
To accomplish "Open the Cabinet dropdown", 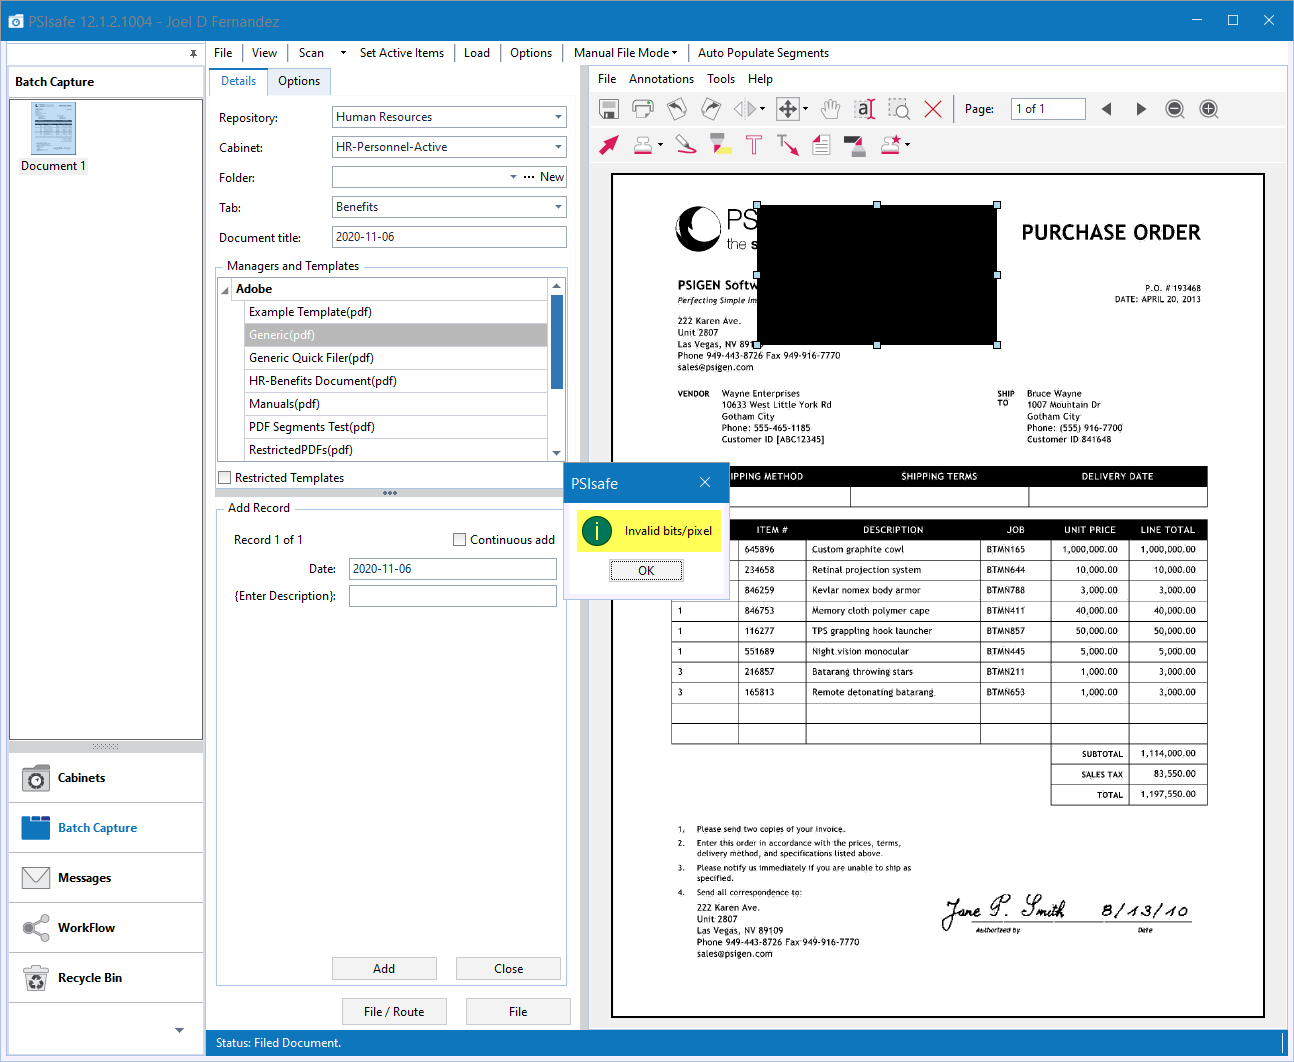I will pos(558,147).
